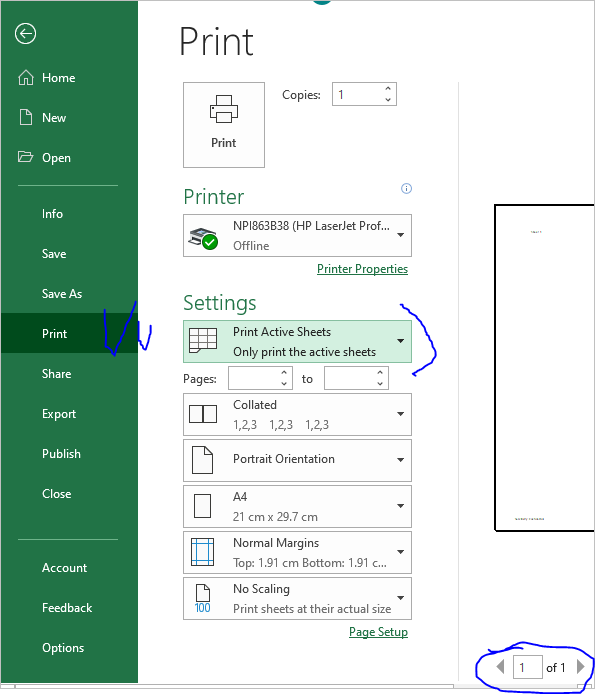This screenshot has height=694, width=595.
Task: Open the Feedback page
Action: pos(69,608)
